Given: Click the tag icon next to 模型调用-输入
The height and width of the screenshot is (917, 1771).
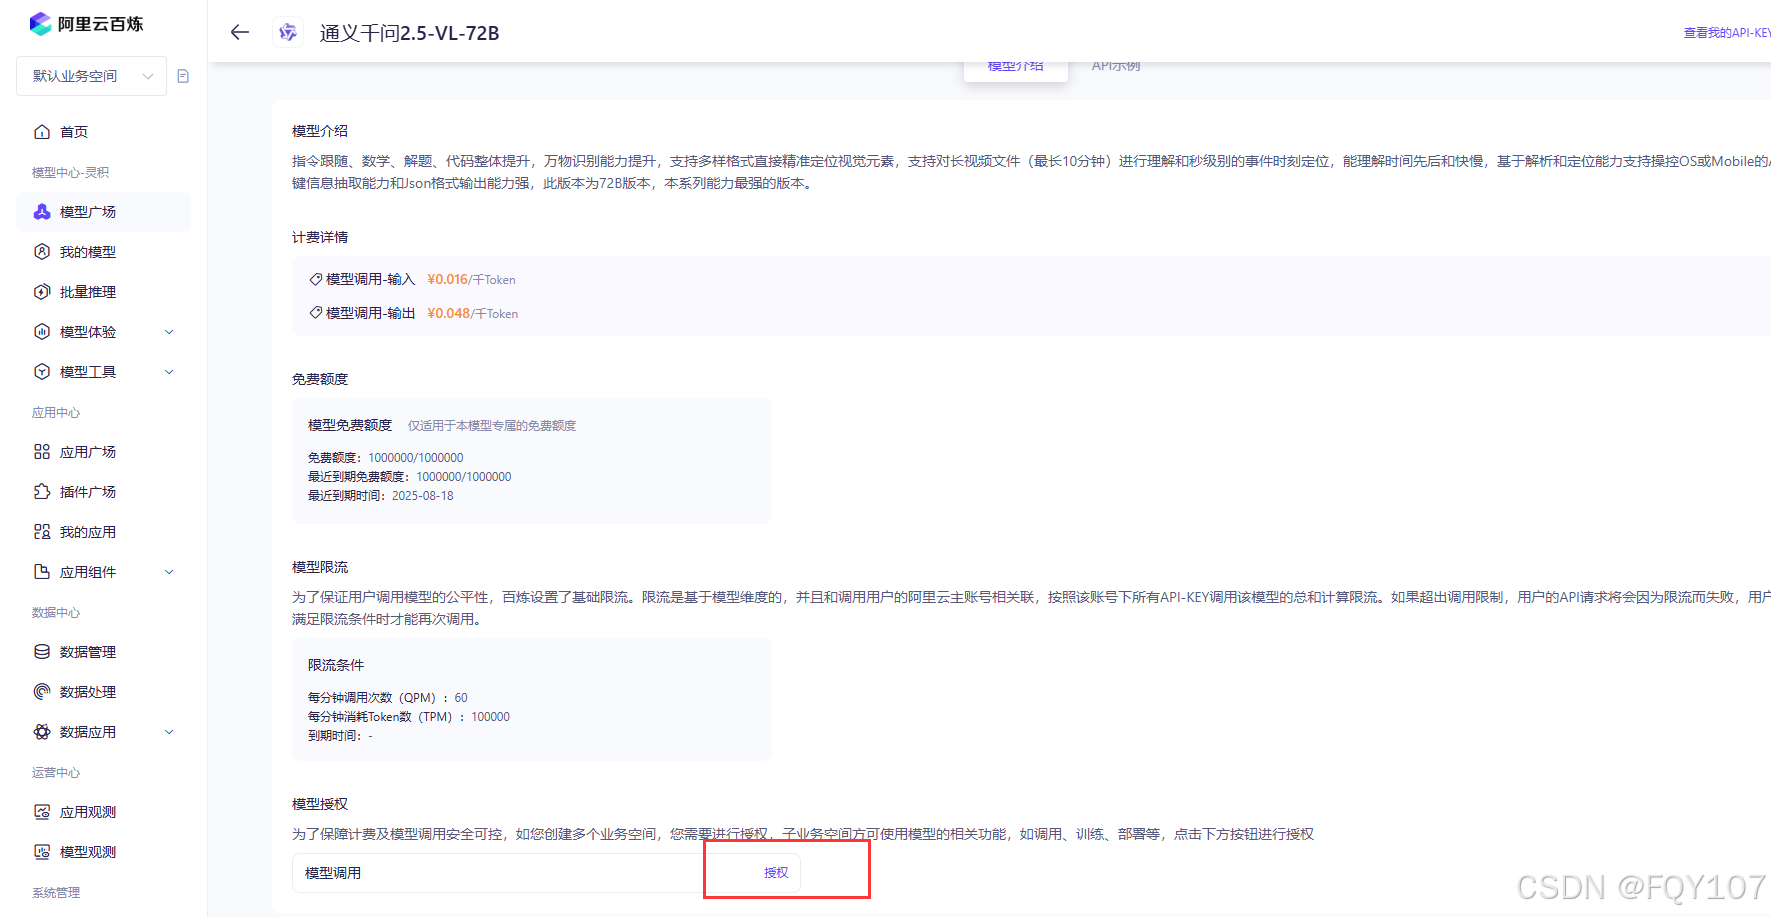Looking at the screenshot, I should click(316, 280).
